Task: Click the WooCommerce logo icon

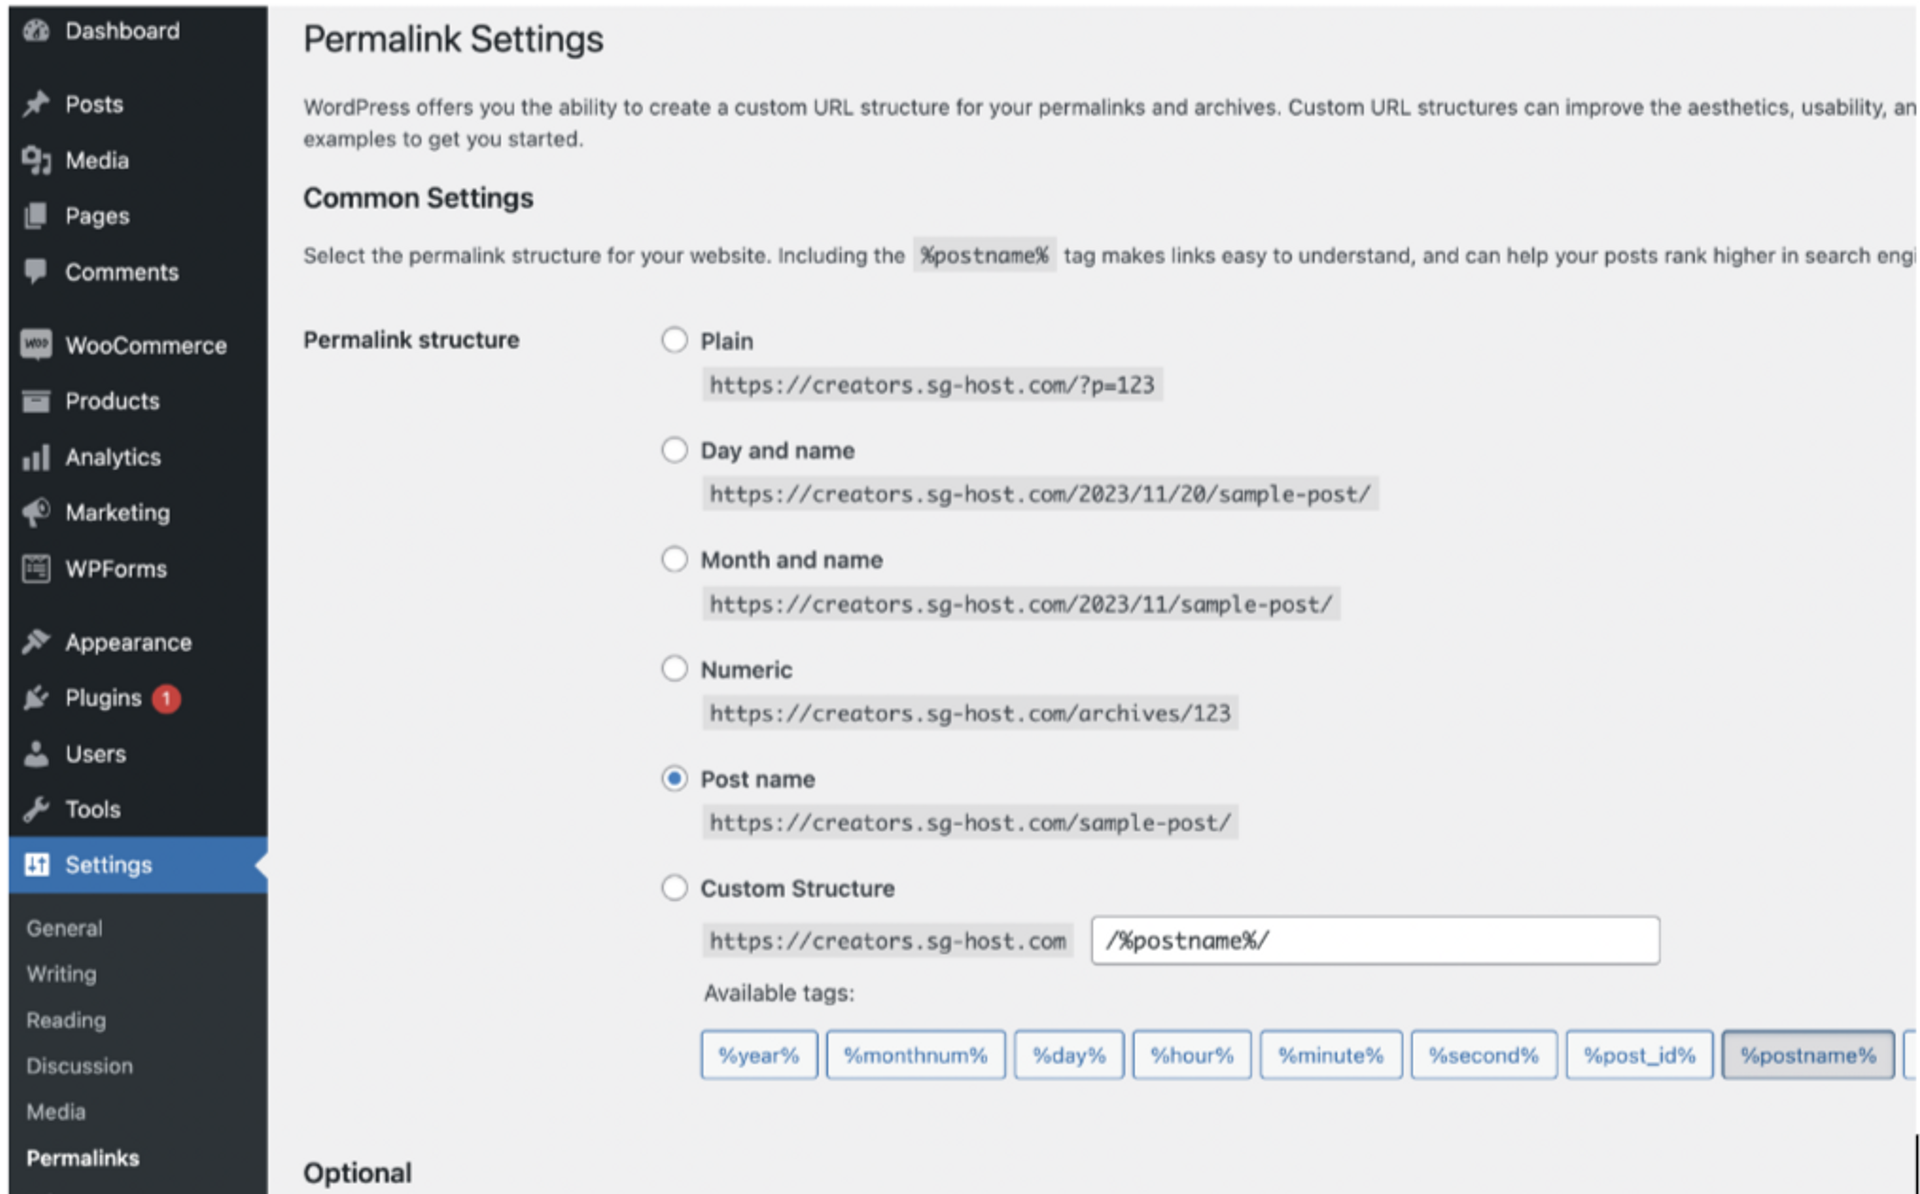Action: pos(36,345)
